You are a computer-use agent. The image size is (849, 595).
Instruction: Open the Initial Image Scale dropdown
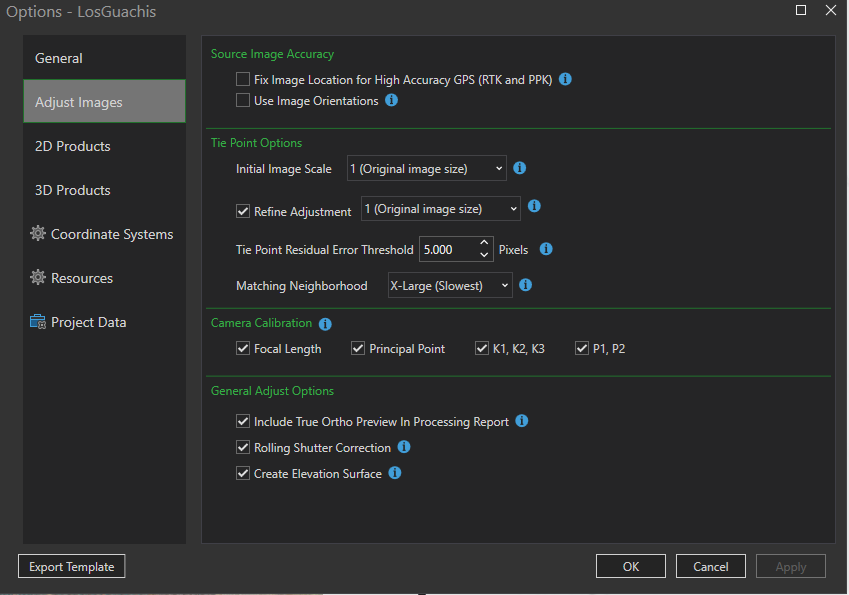coord(427,169)
